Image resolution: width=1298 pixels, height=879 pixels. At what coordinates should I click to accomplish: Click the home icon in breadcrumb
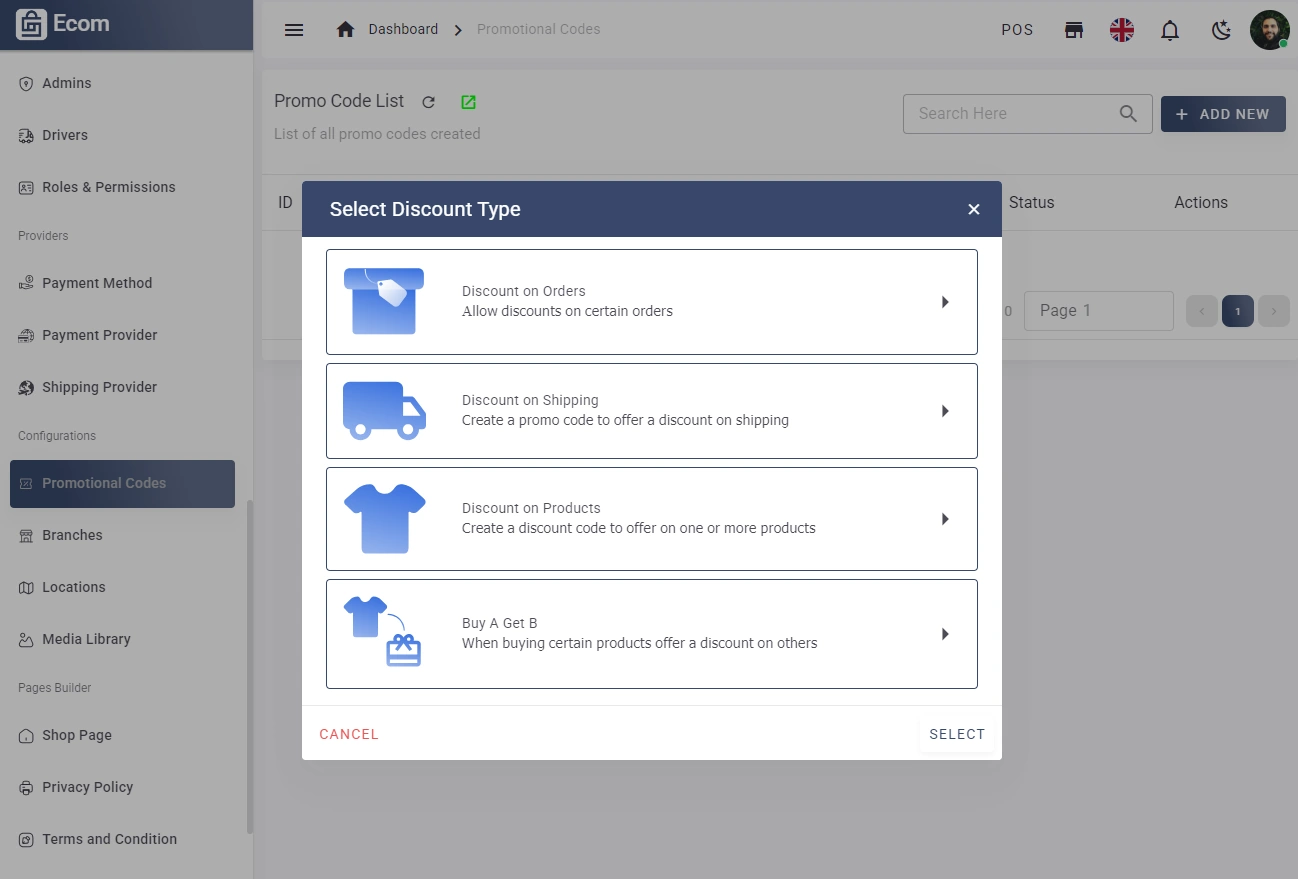[345, 30]
